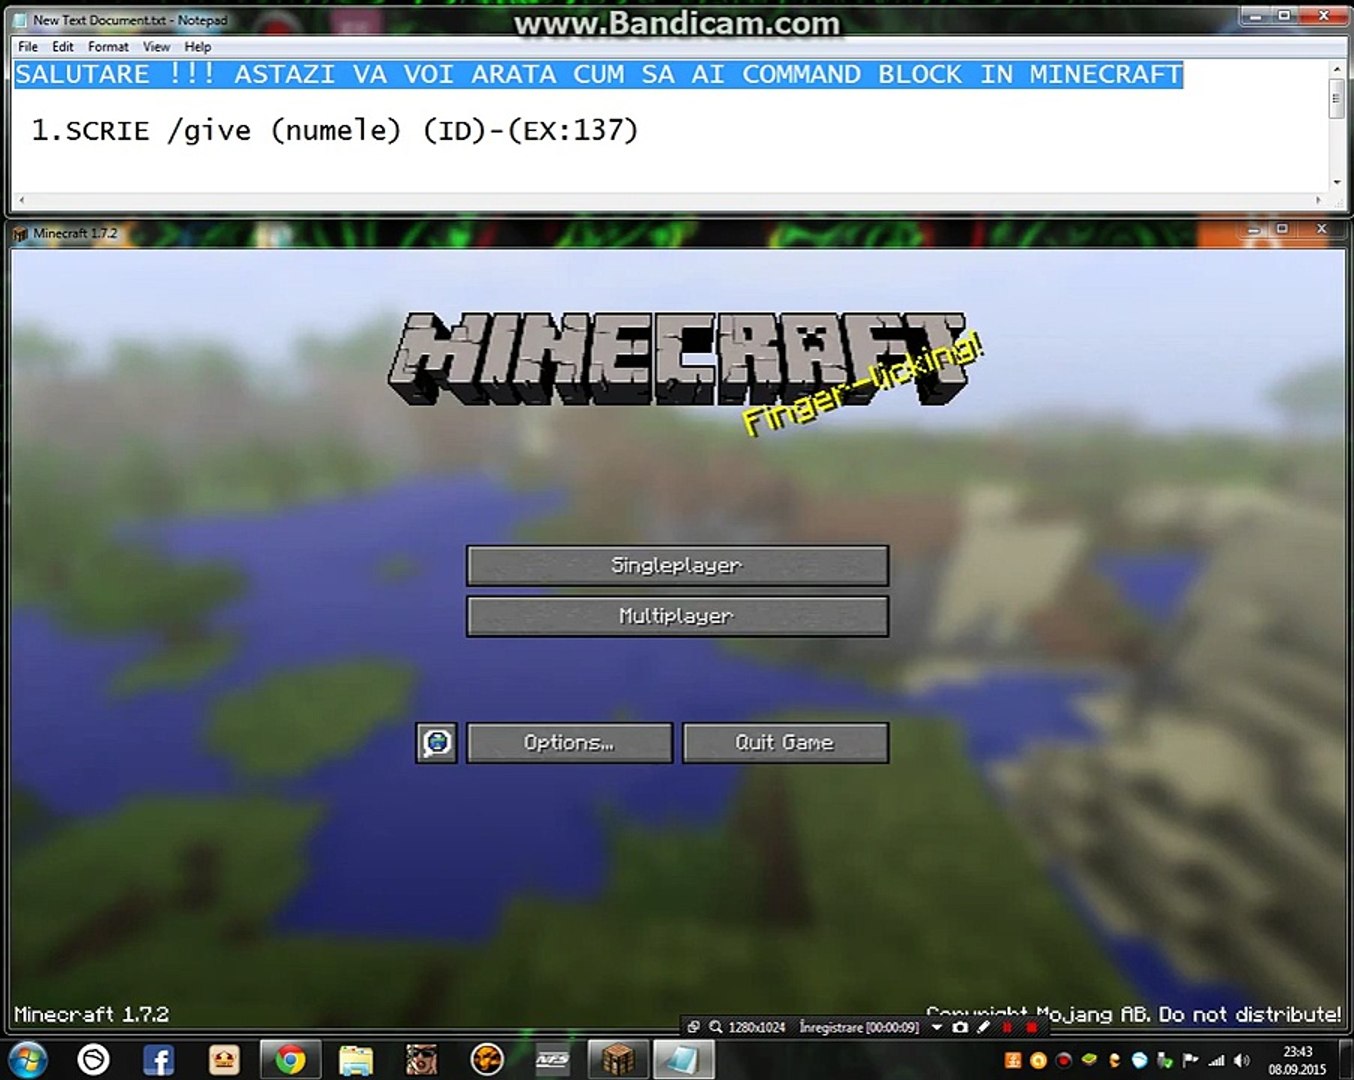Viewport: 1354px width, 1080px height.
Task: Open Action Center flag tray icon
Action: coord(1191,1060)
